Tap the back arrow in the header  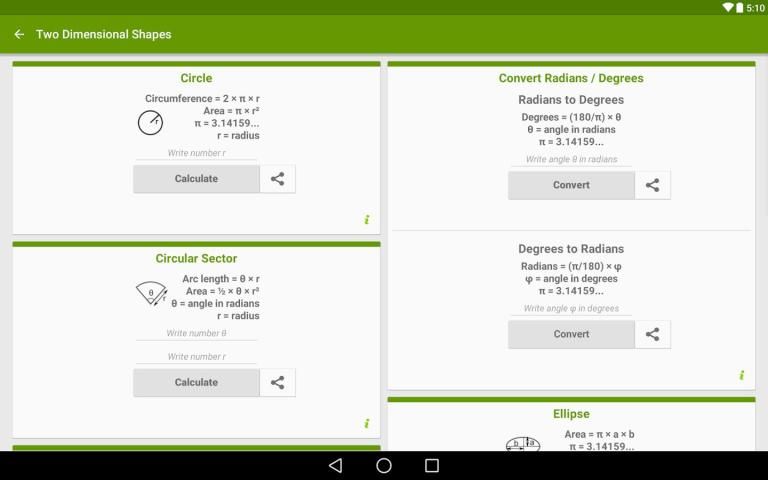pos(19,34)
